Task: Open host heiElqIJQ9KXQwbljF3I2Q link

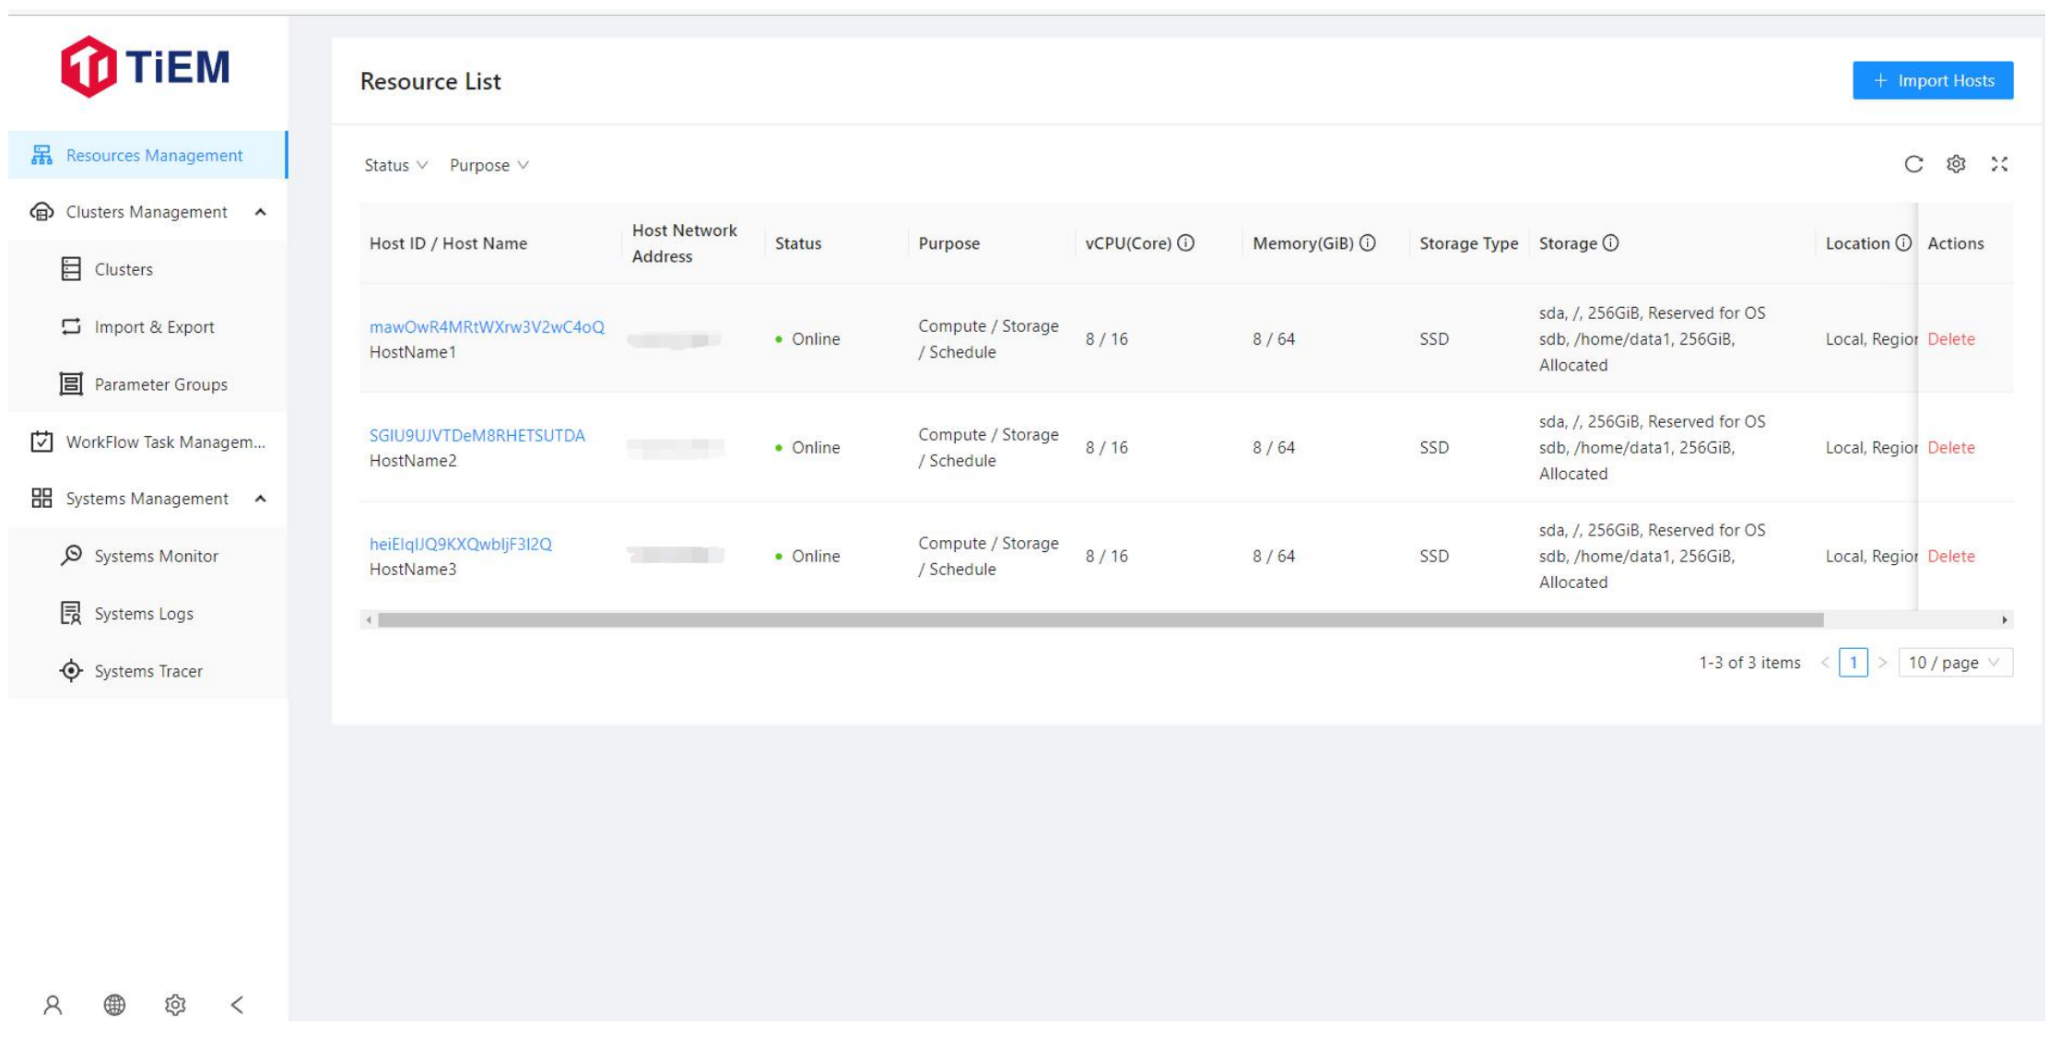Action: (x=460, y=544)
